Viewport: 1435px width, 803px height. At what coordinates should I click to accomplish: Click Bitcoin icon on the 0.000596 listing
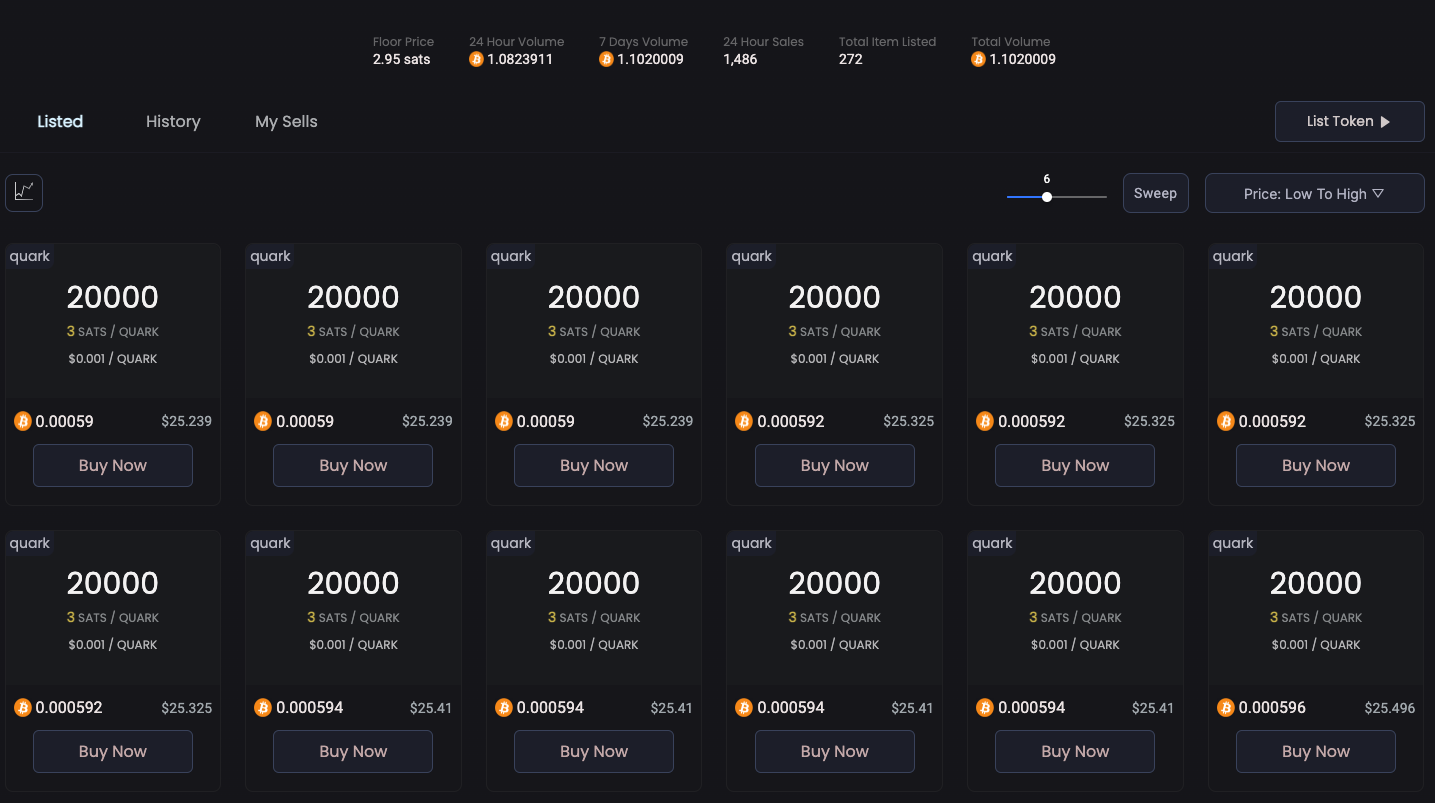click(1225, 708)
